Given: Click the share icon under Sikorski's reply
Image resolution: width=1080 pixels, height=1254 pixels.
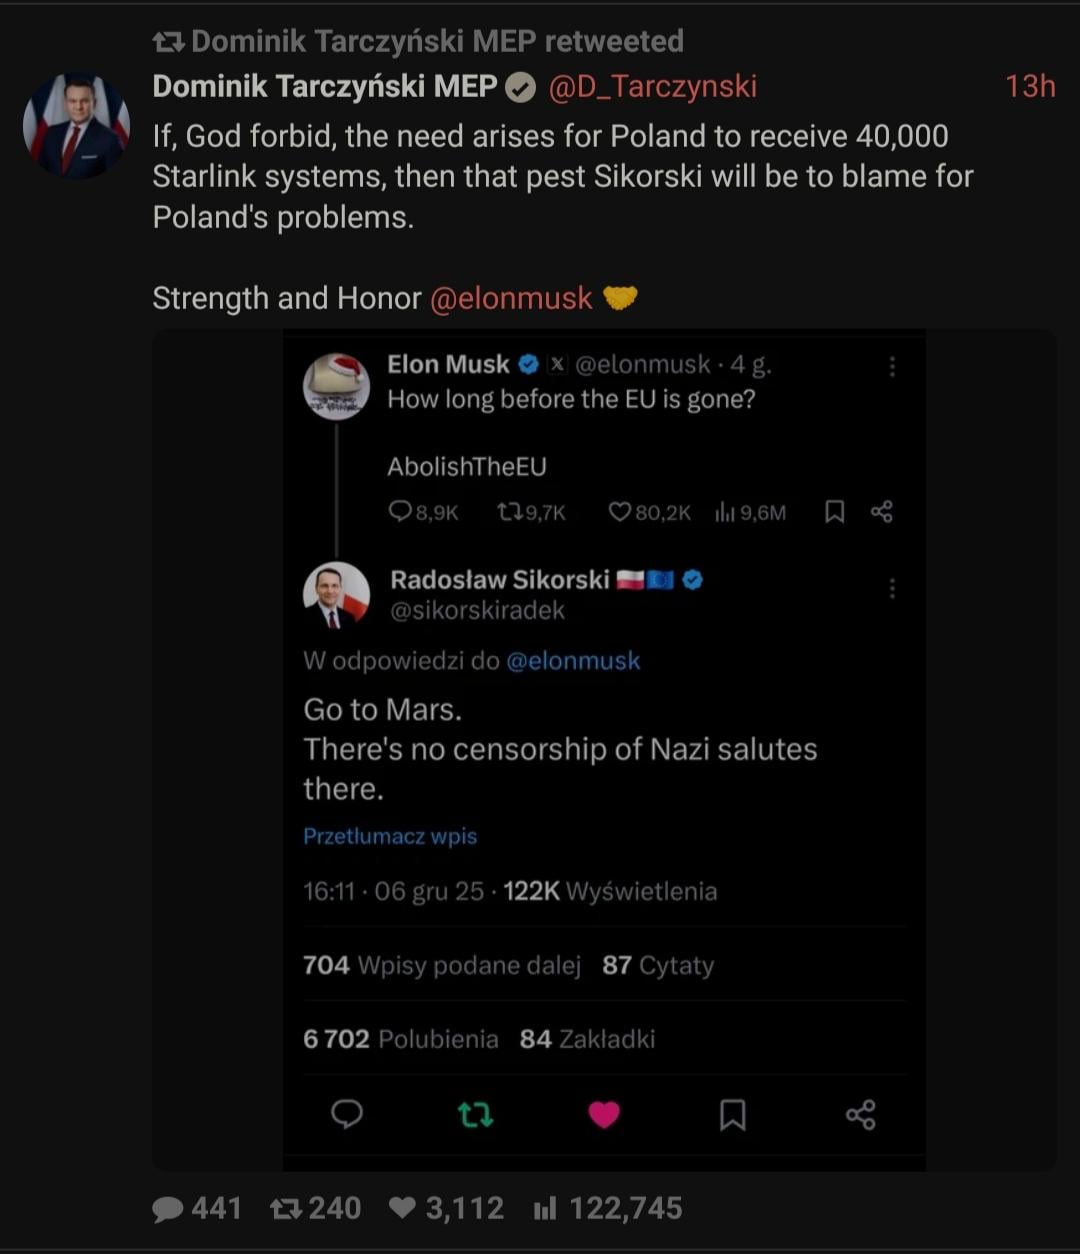Looking at the screenshot, I should click(x=860, y=1114).
